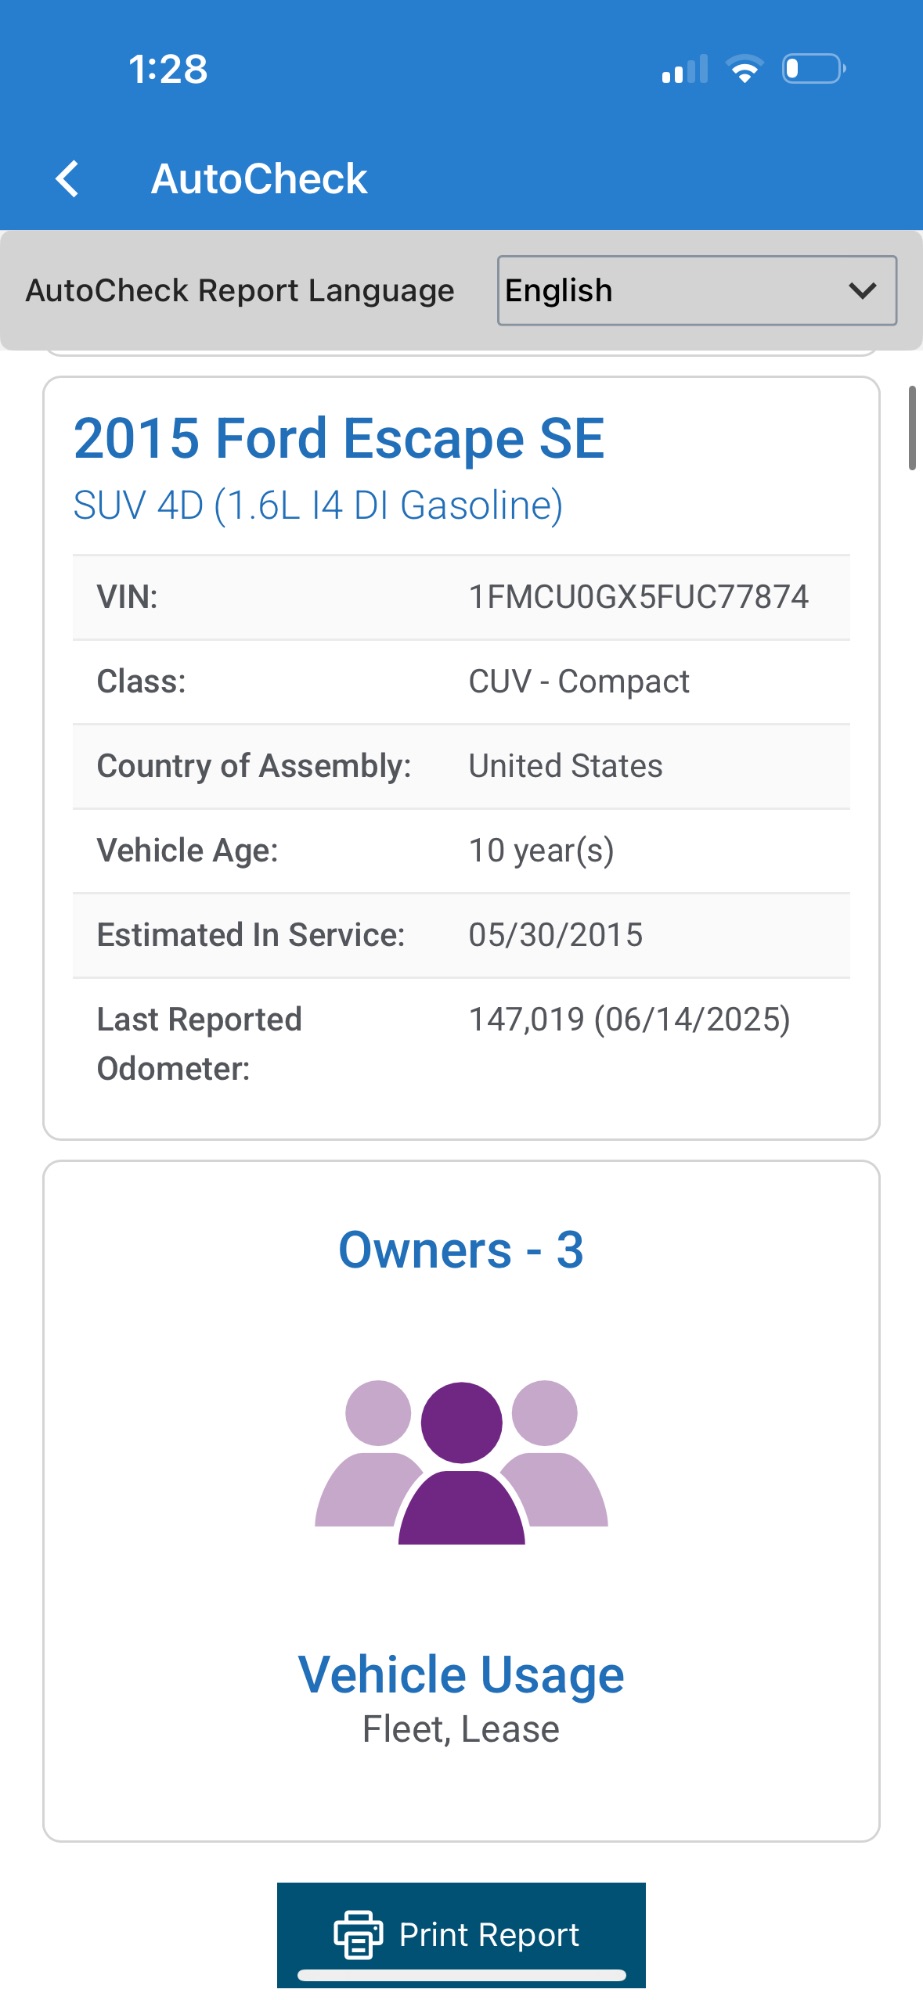
Task: Tap the AutoCheck title in header
Action: (x=259, y=179)
